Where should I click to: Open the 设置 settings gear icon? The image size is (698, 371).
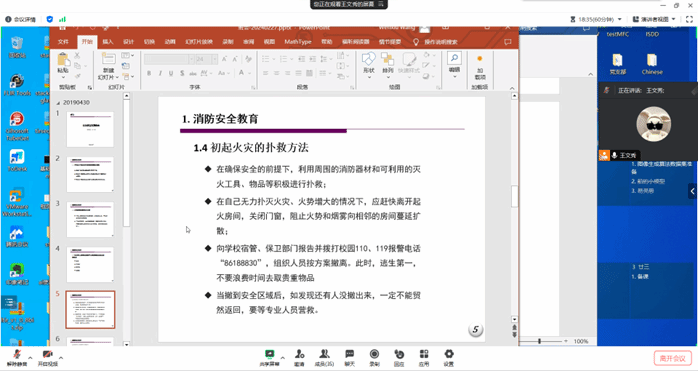click(x=449, y=358)
